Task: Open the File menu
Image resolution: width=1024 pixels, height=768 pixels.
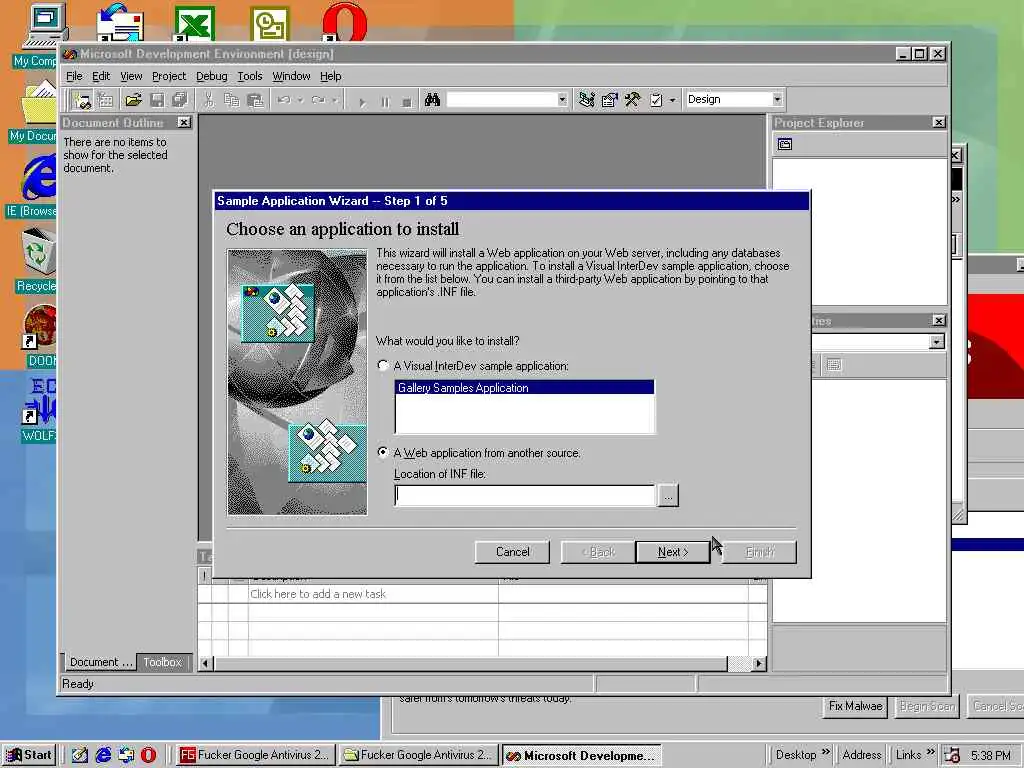Action: 74,76
